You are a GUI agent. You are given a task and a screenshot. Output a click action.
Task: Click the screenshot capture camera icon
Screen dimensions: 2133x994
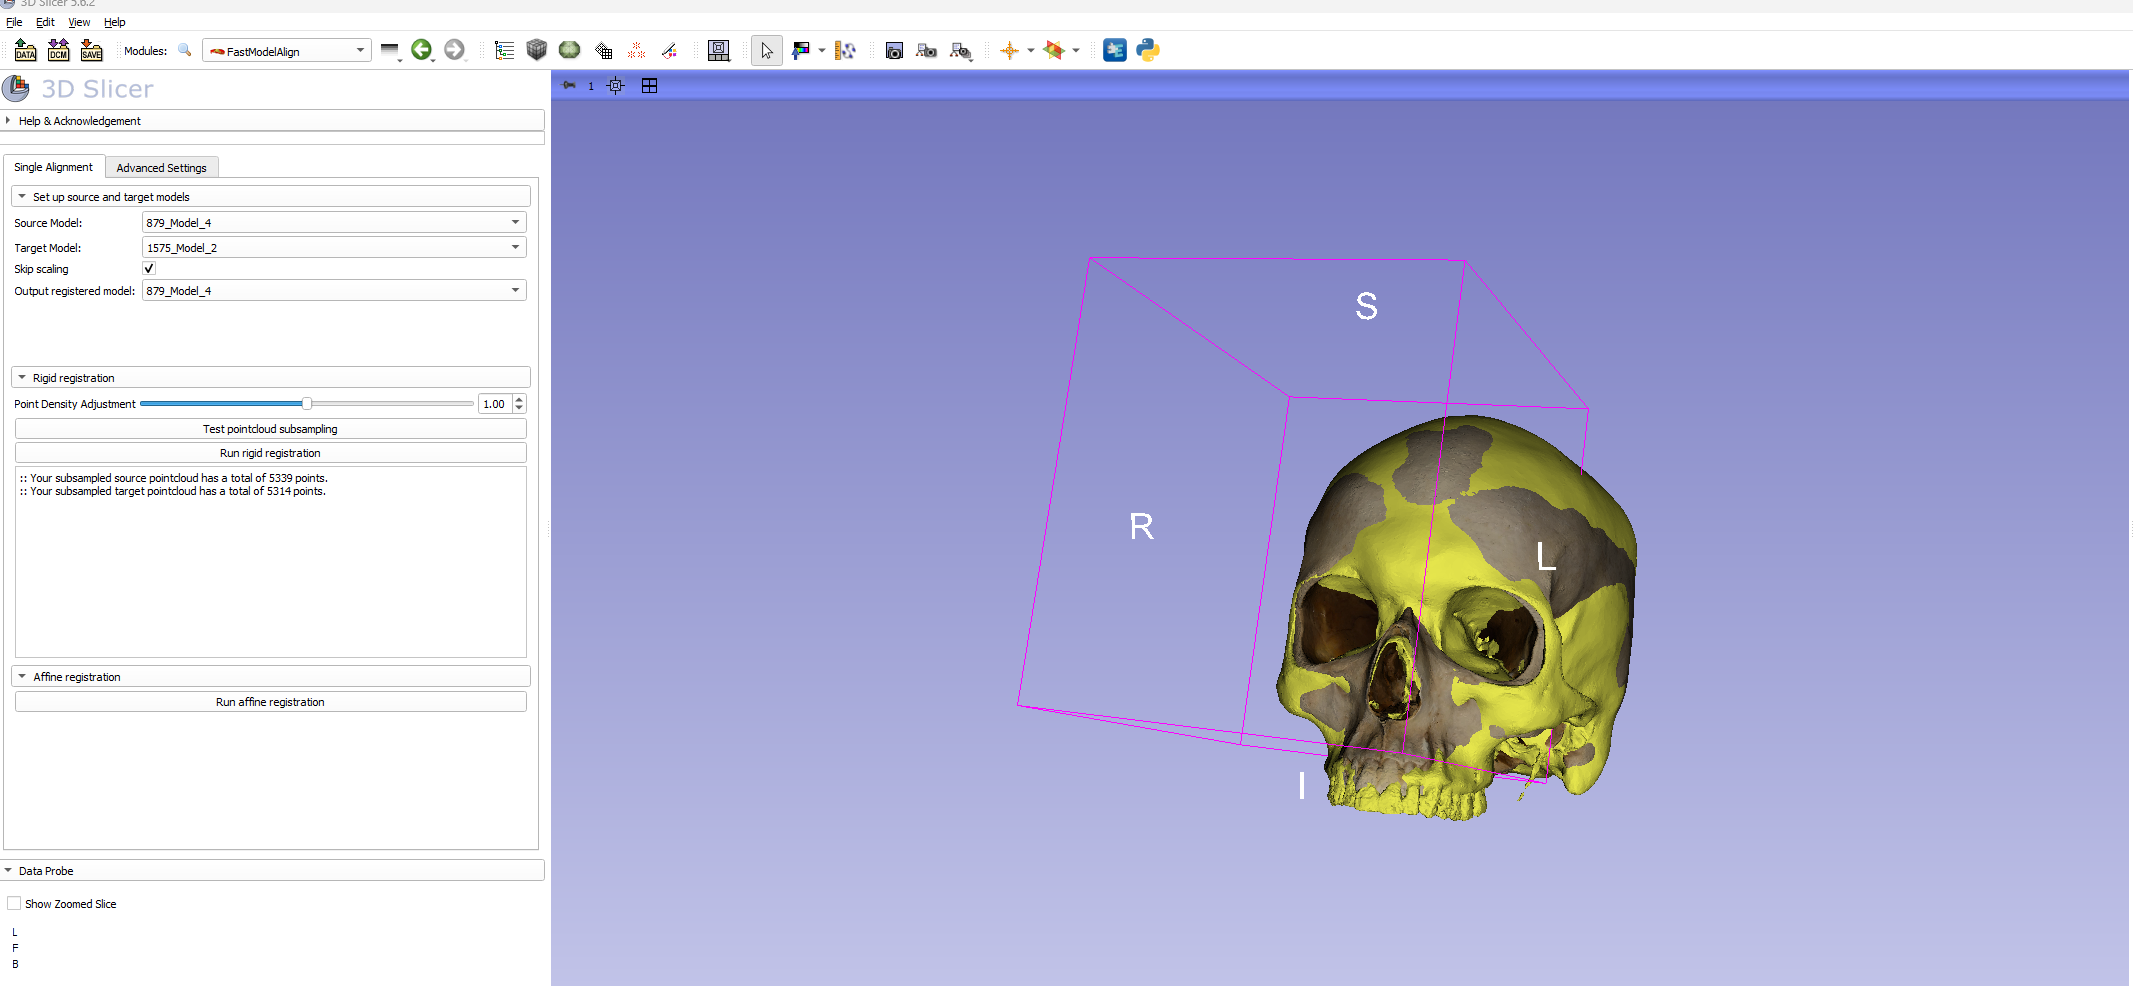click(x=894, y=50)
